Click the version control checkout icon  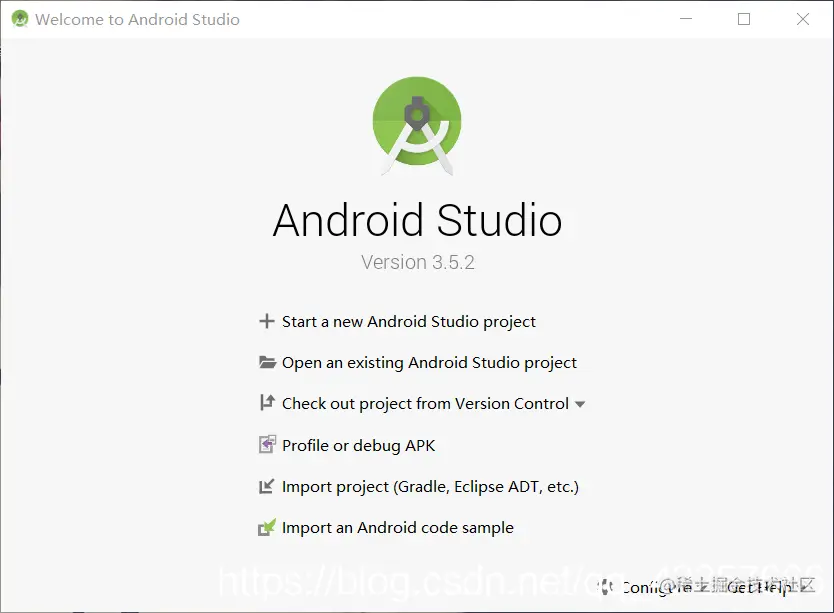(267, 403)
